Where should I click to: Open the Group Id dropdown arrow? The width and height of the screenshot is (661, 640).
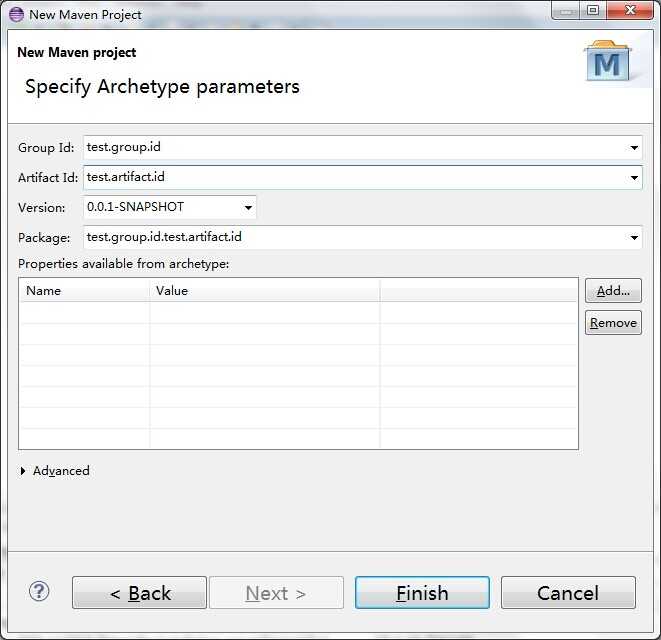pyautogui.click(x=634, y=148)
